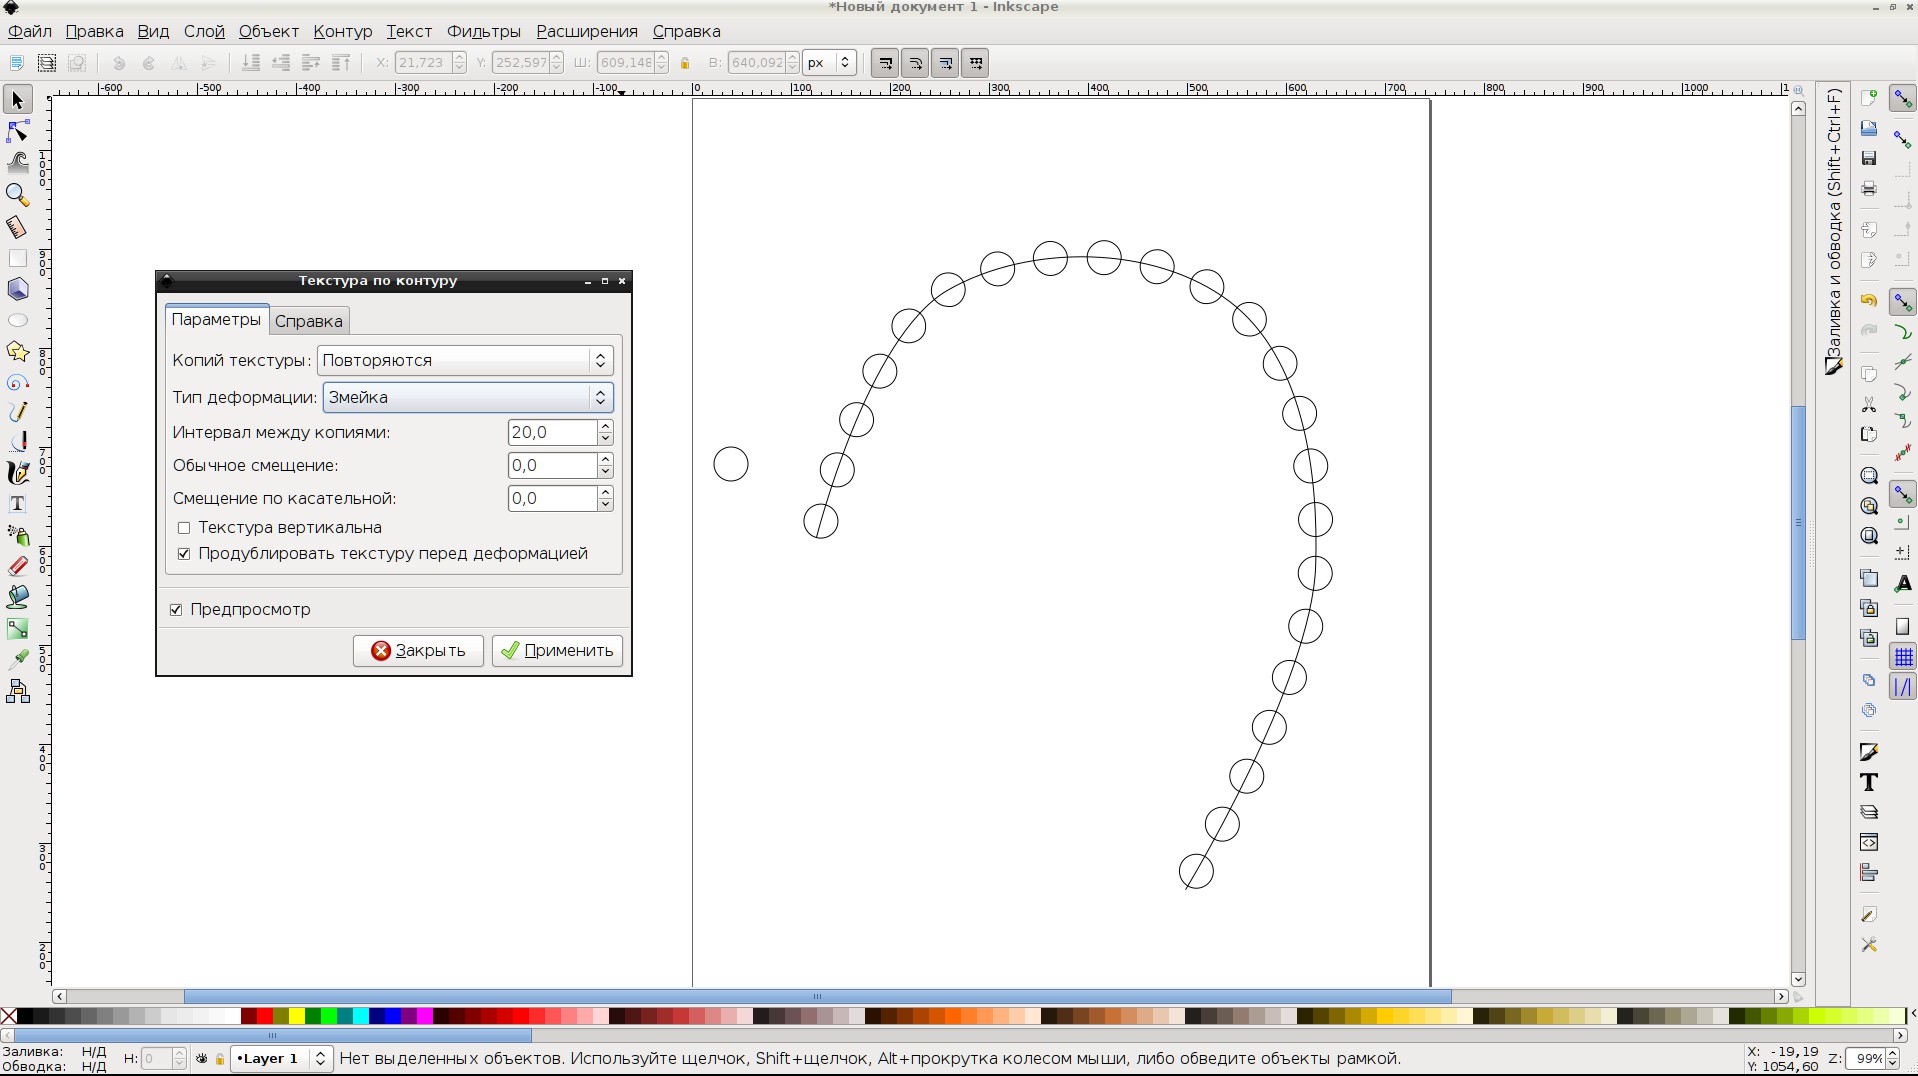
Task: Select the Spray can tool
Action: [x=17, y=536]
